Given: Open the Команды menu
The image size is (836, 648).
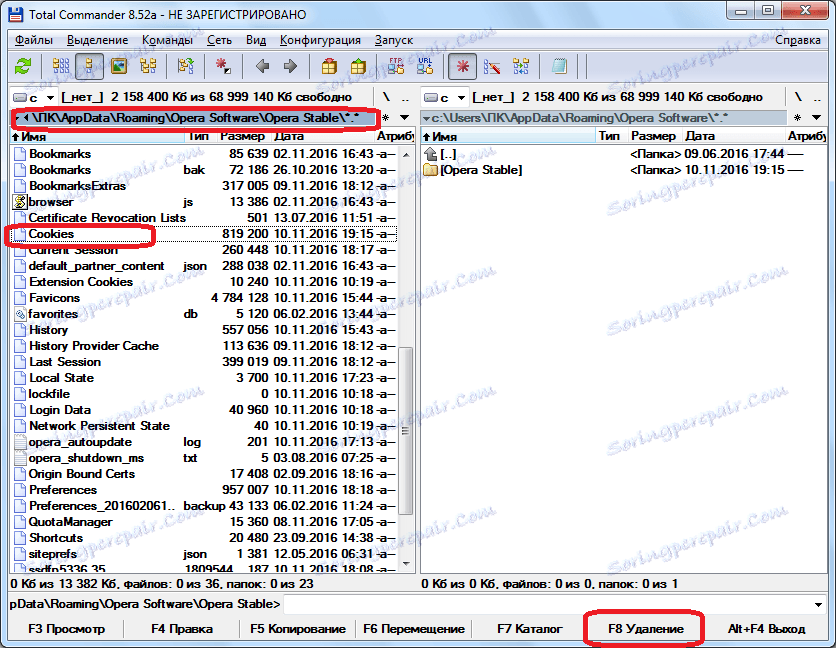Looking at the screenshot, I should click(x=167, y=40).
